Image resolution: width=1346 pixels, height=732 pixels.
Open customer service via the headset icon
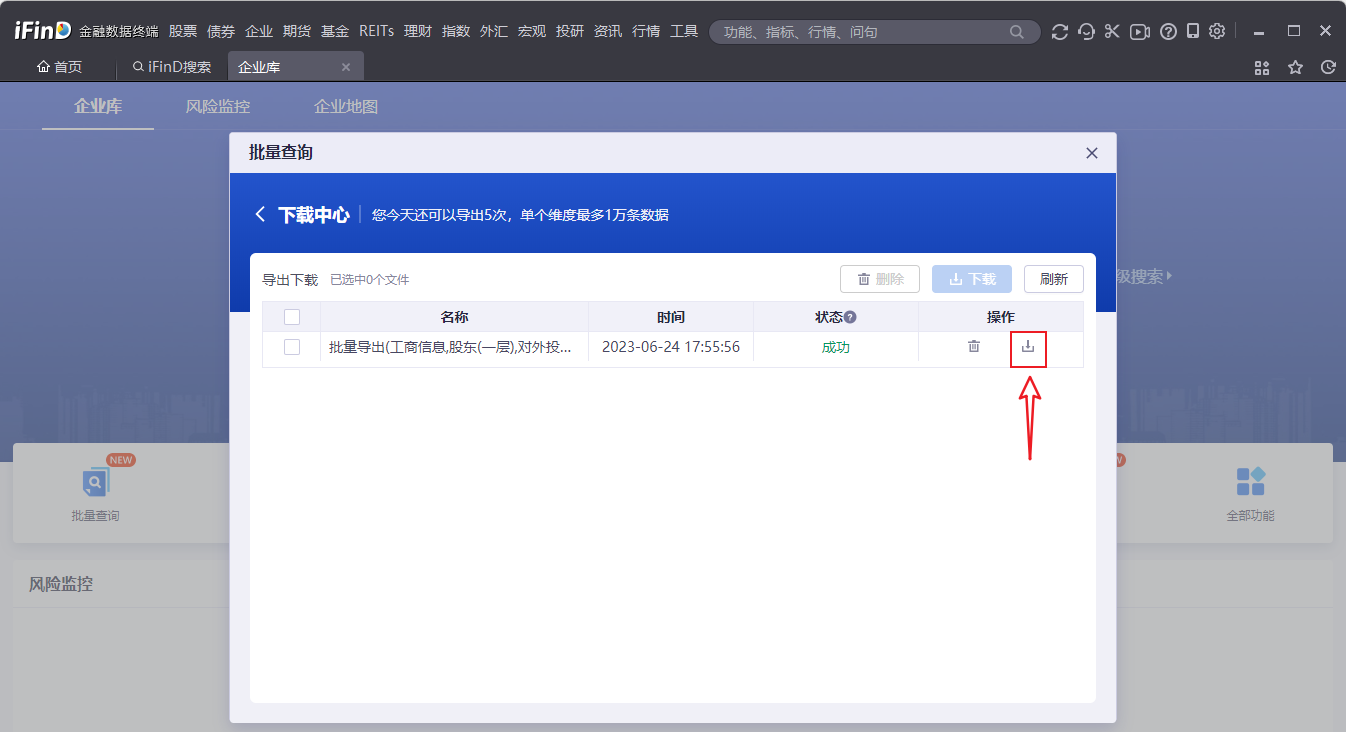tap(1087, 32)
